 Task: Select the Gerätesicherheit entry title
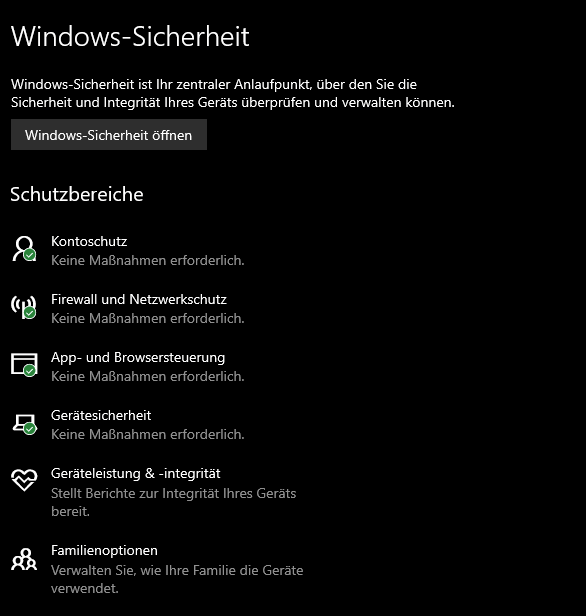coord(101,415)
